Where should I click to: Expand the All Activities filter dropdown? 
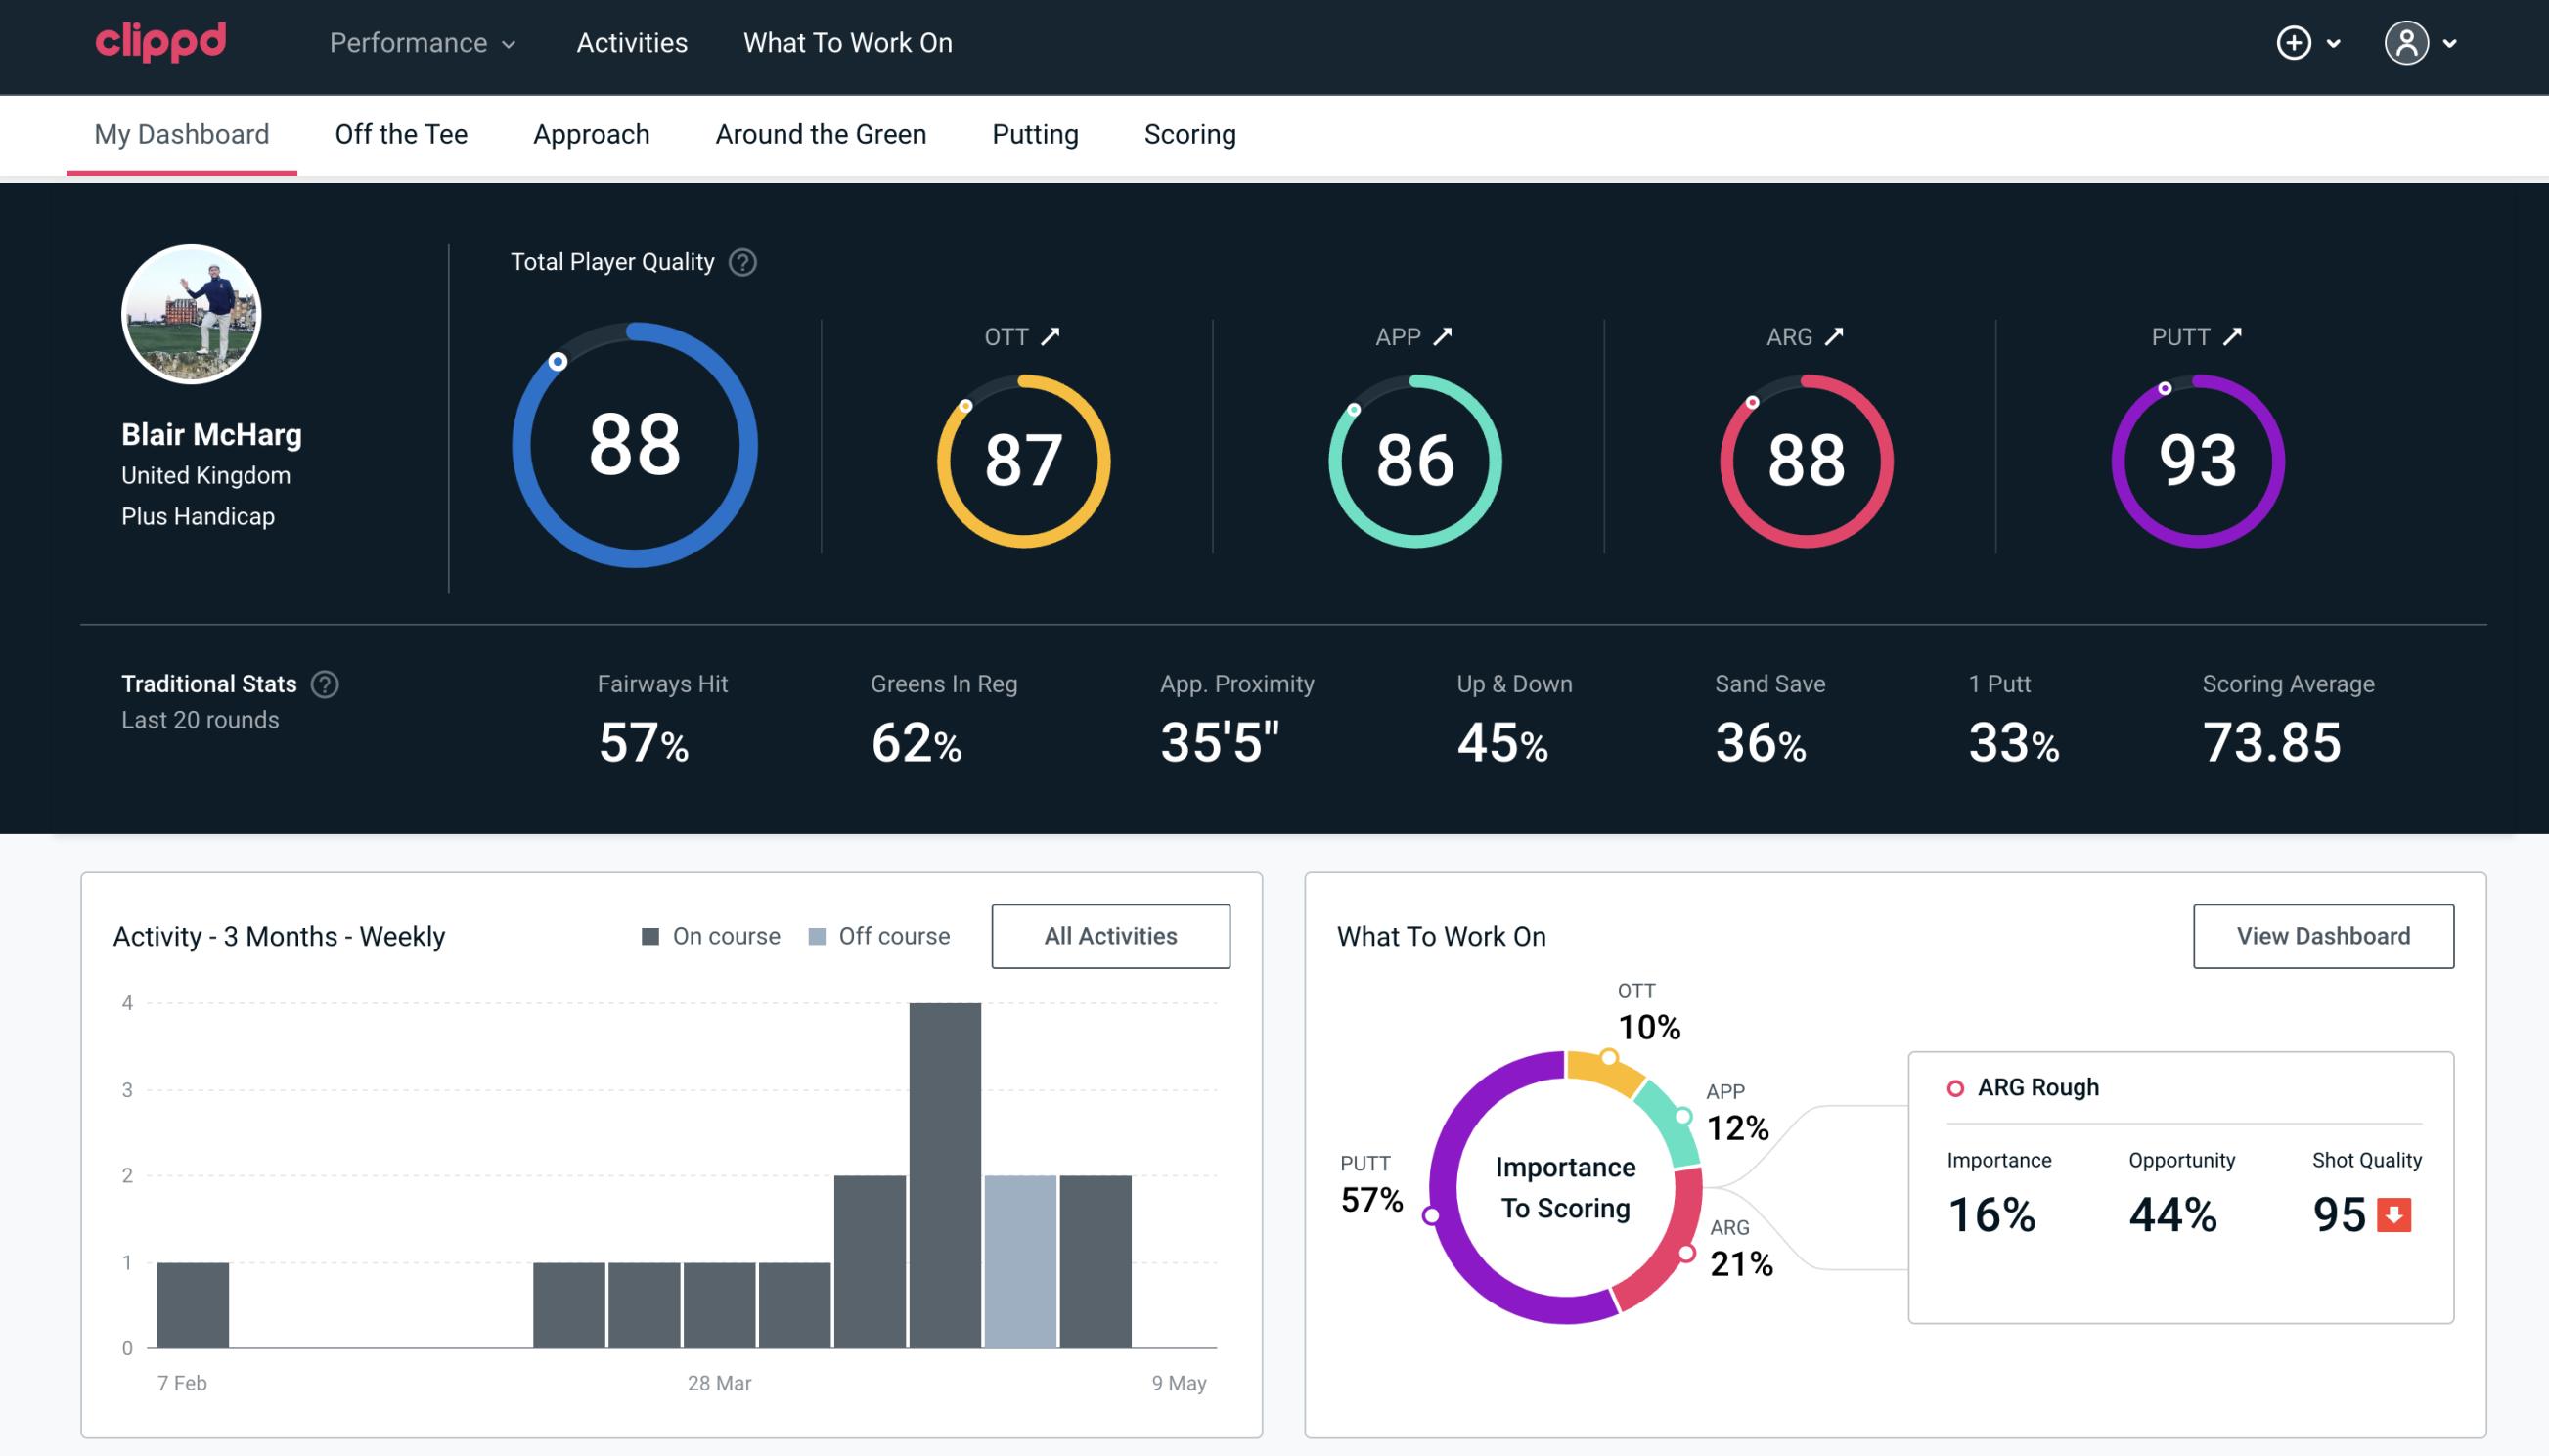[1110, 935]
